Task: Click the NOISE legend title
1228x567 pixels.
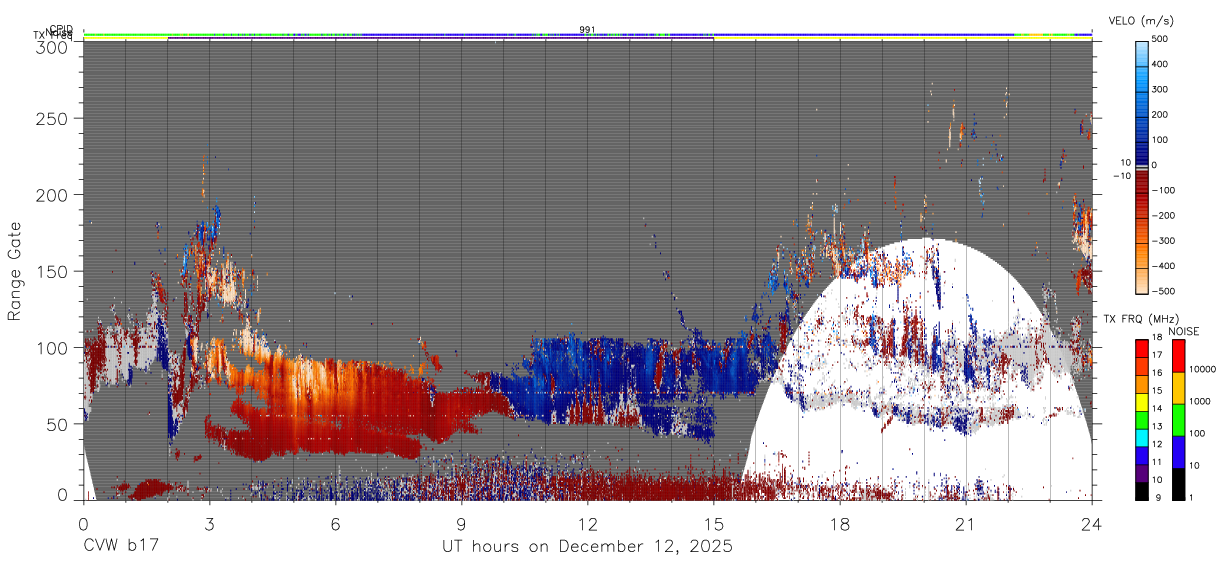Action: [1183, 330]
